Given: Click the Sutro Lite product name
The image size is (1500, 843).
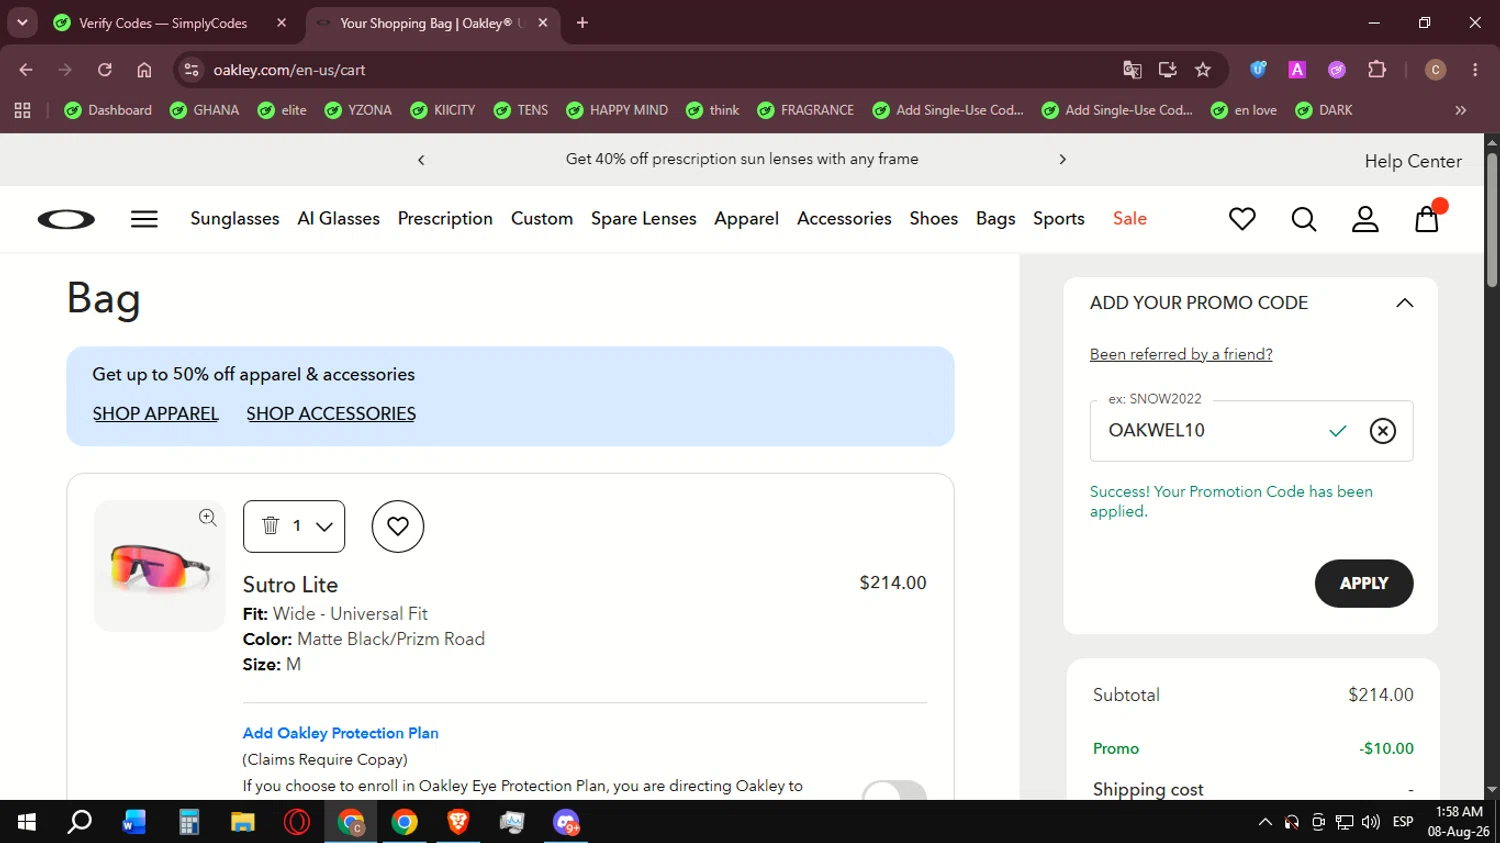Looking at the screenshot, I should pyautogui.click(x=290, y=585).
